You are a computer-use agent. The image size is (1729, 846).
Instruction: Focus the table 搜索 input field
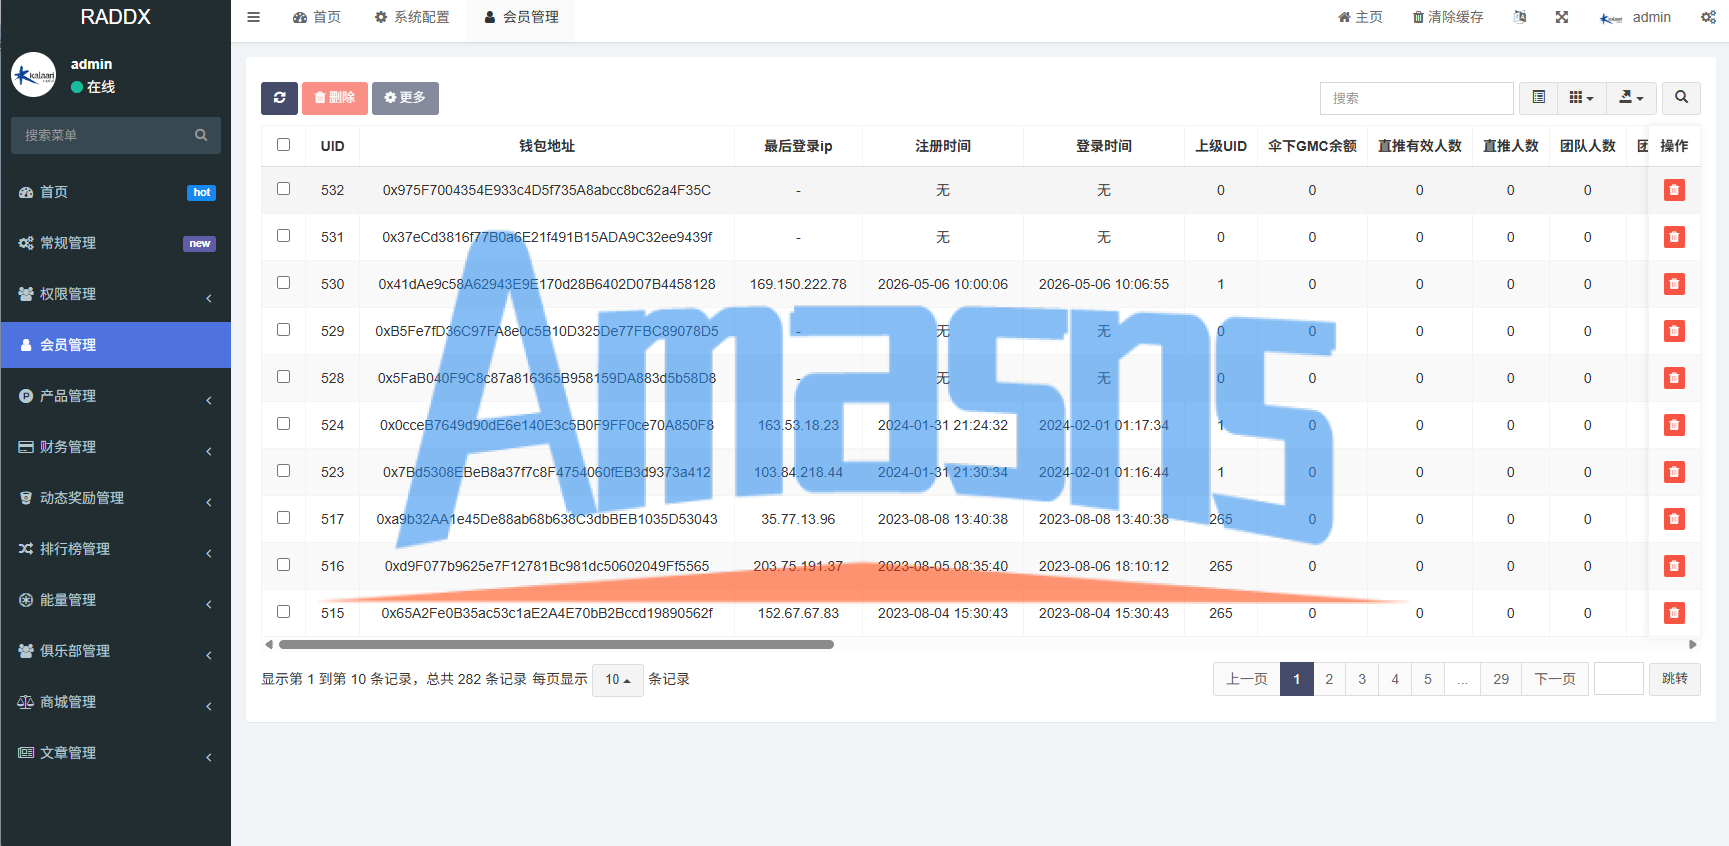tap(1416, 98)
